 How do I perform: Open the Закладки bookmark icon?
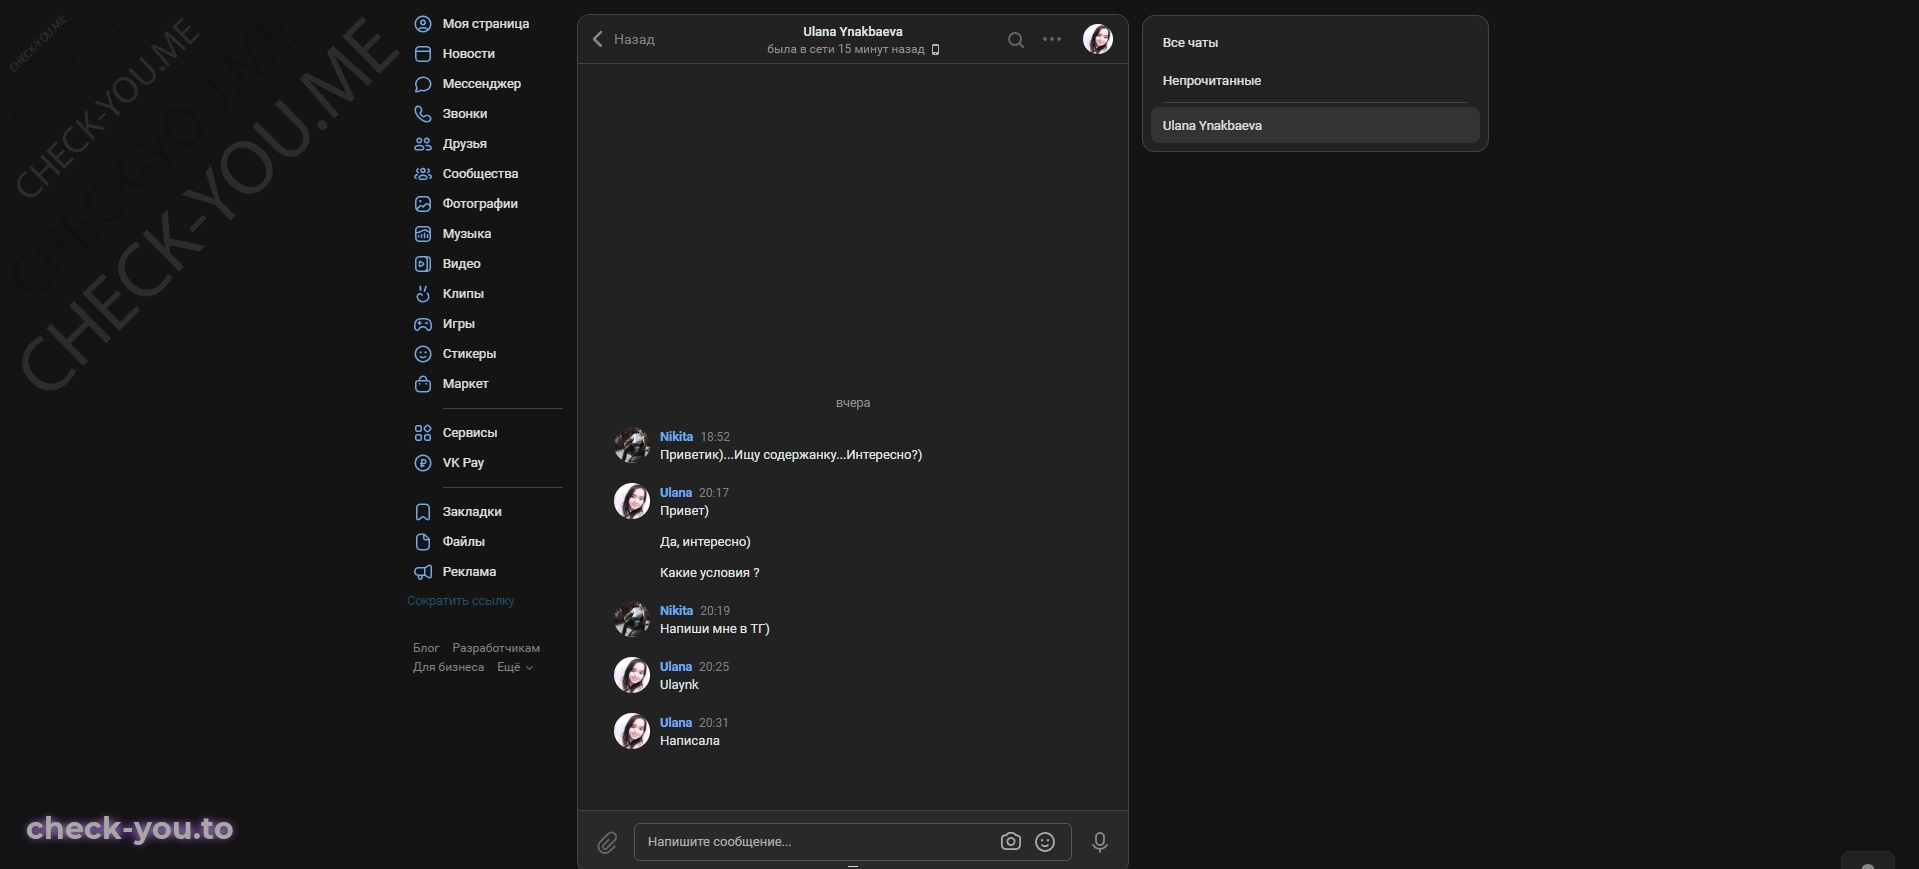423,512
